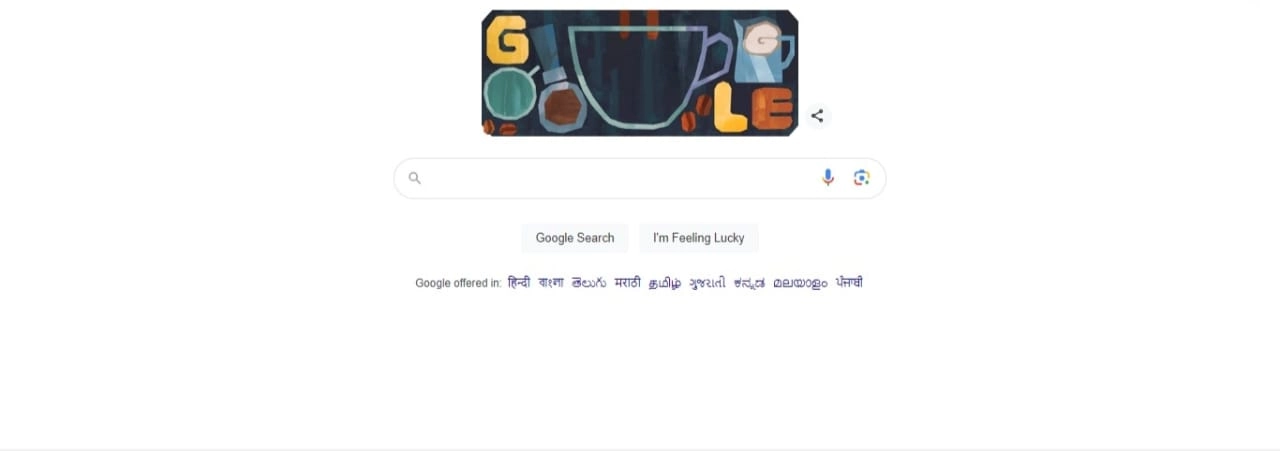
Task: Switch Google to Hindi (हिन्दी) language
Action: [x=519, y=283]
